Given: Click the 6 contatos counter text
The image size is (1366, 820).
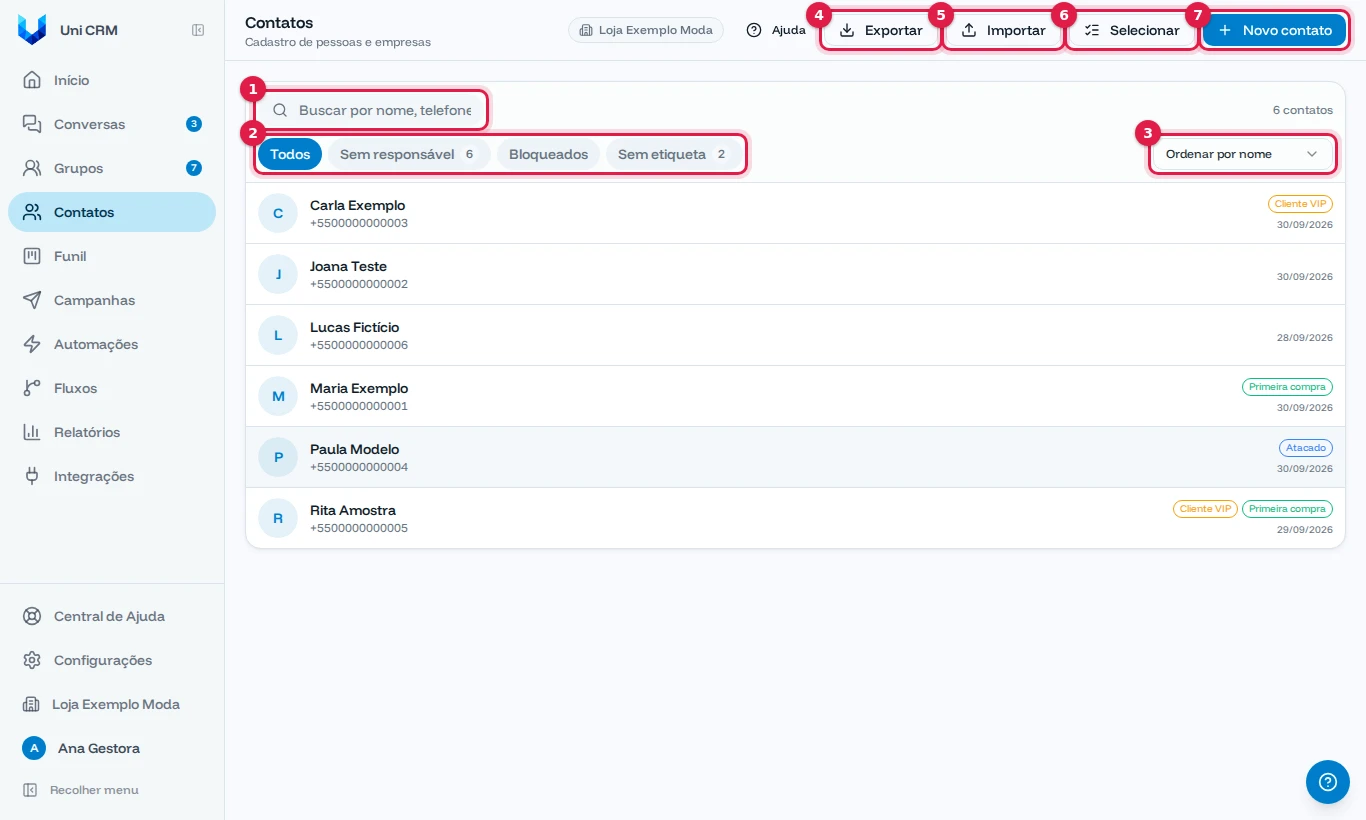Looking at the screenshot, I should point(1303,110).
